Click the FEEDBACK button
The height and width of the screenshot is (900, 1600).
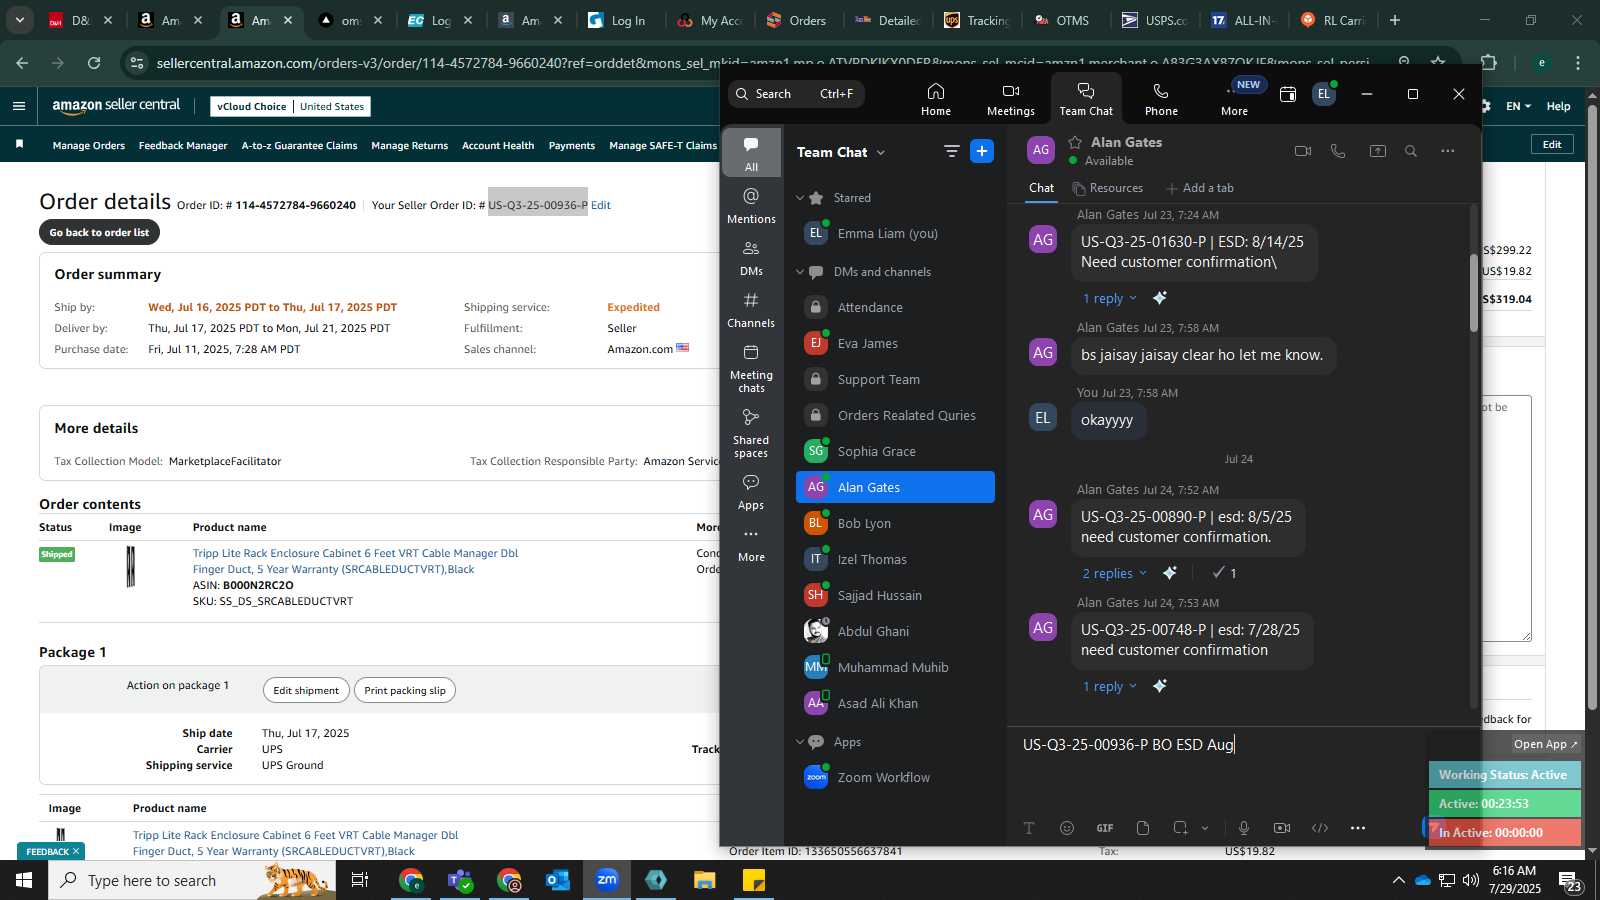(50, 851)
